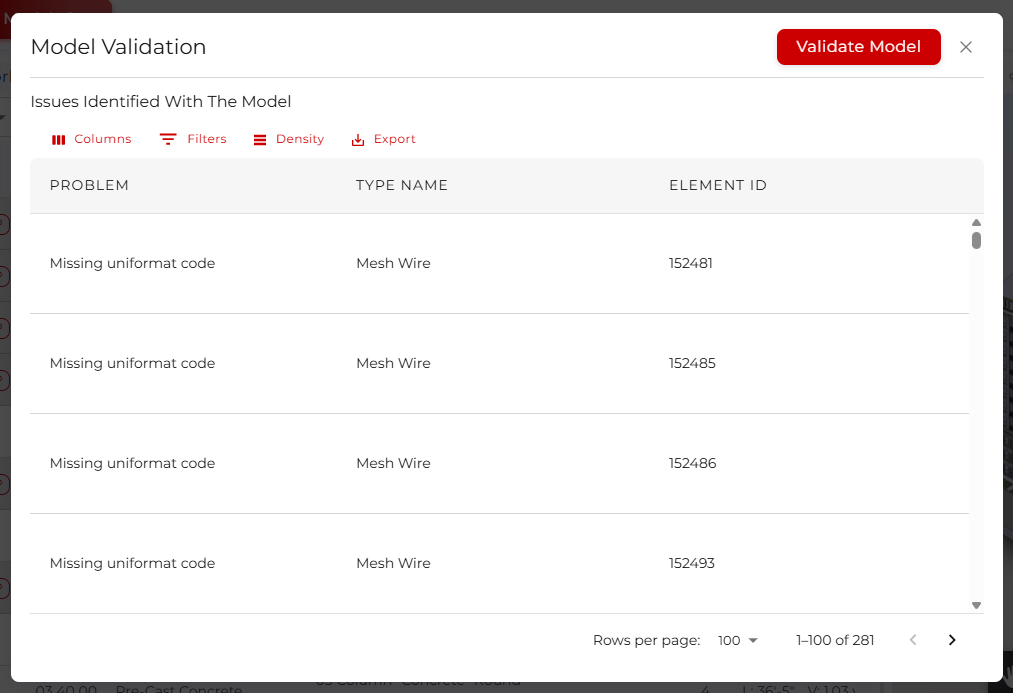The image size is (1013, 693).
Task: Select element ID 152481
Action: [x=691, y=263]
